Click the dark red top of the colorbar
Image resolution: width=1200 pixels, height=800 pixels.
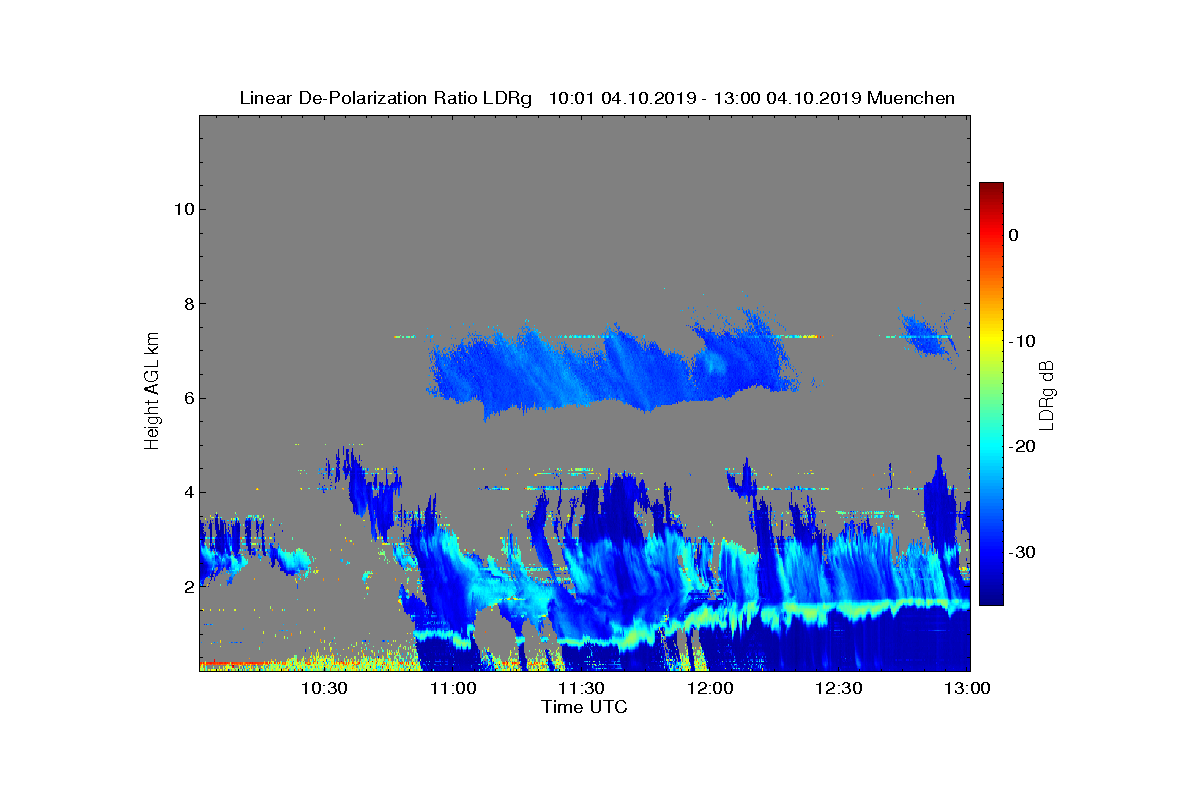tap(991, 190)
